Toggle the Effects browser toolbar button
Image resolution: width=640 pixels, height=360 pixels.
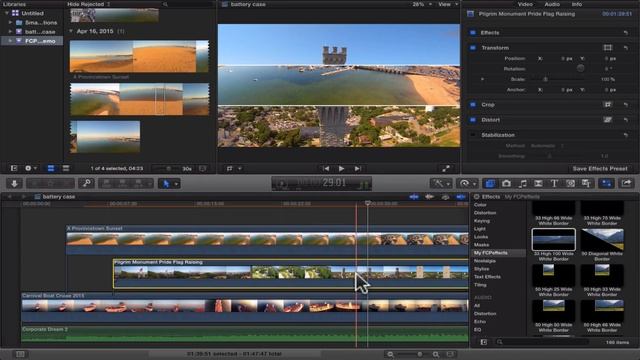pos(490,184)
